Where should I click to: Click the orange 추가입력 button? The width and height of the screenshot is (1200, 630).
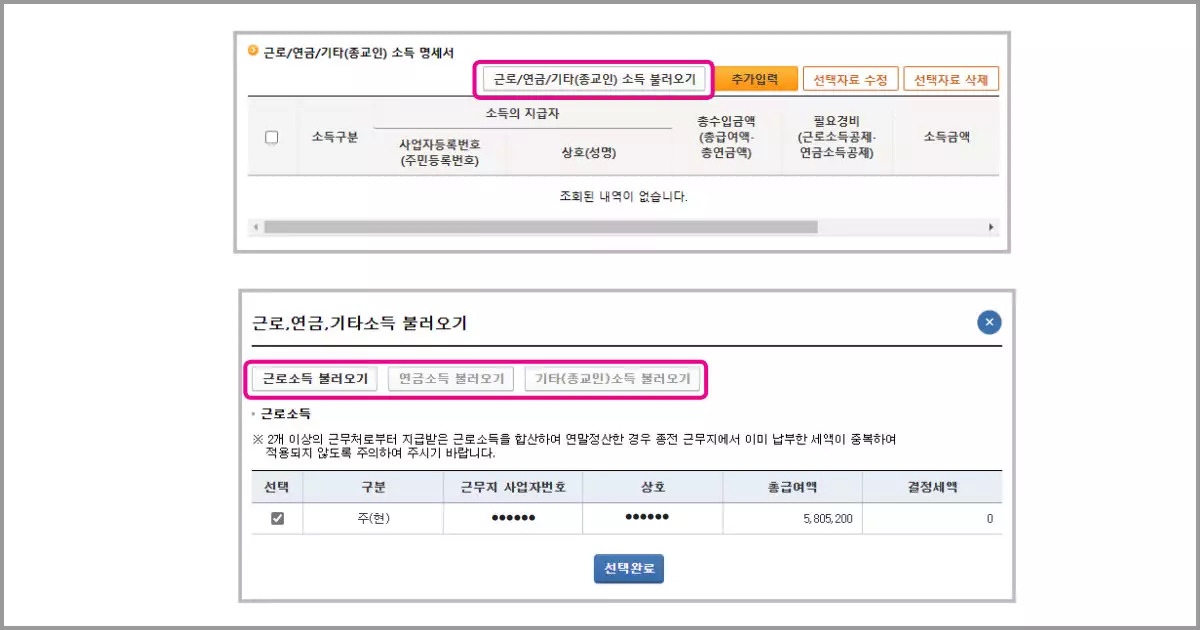759,78
